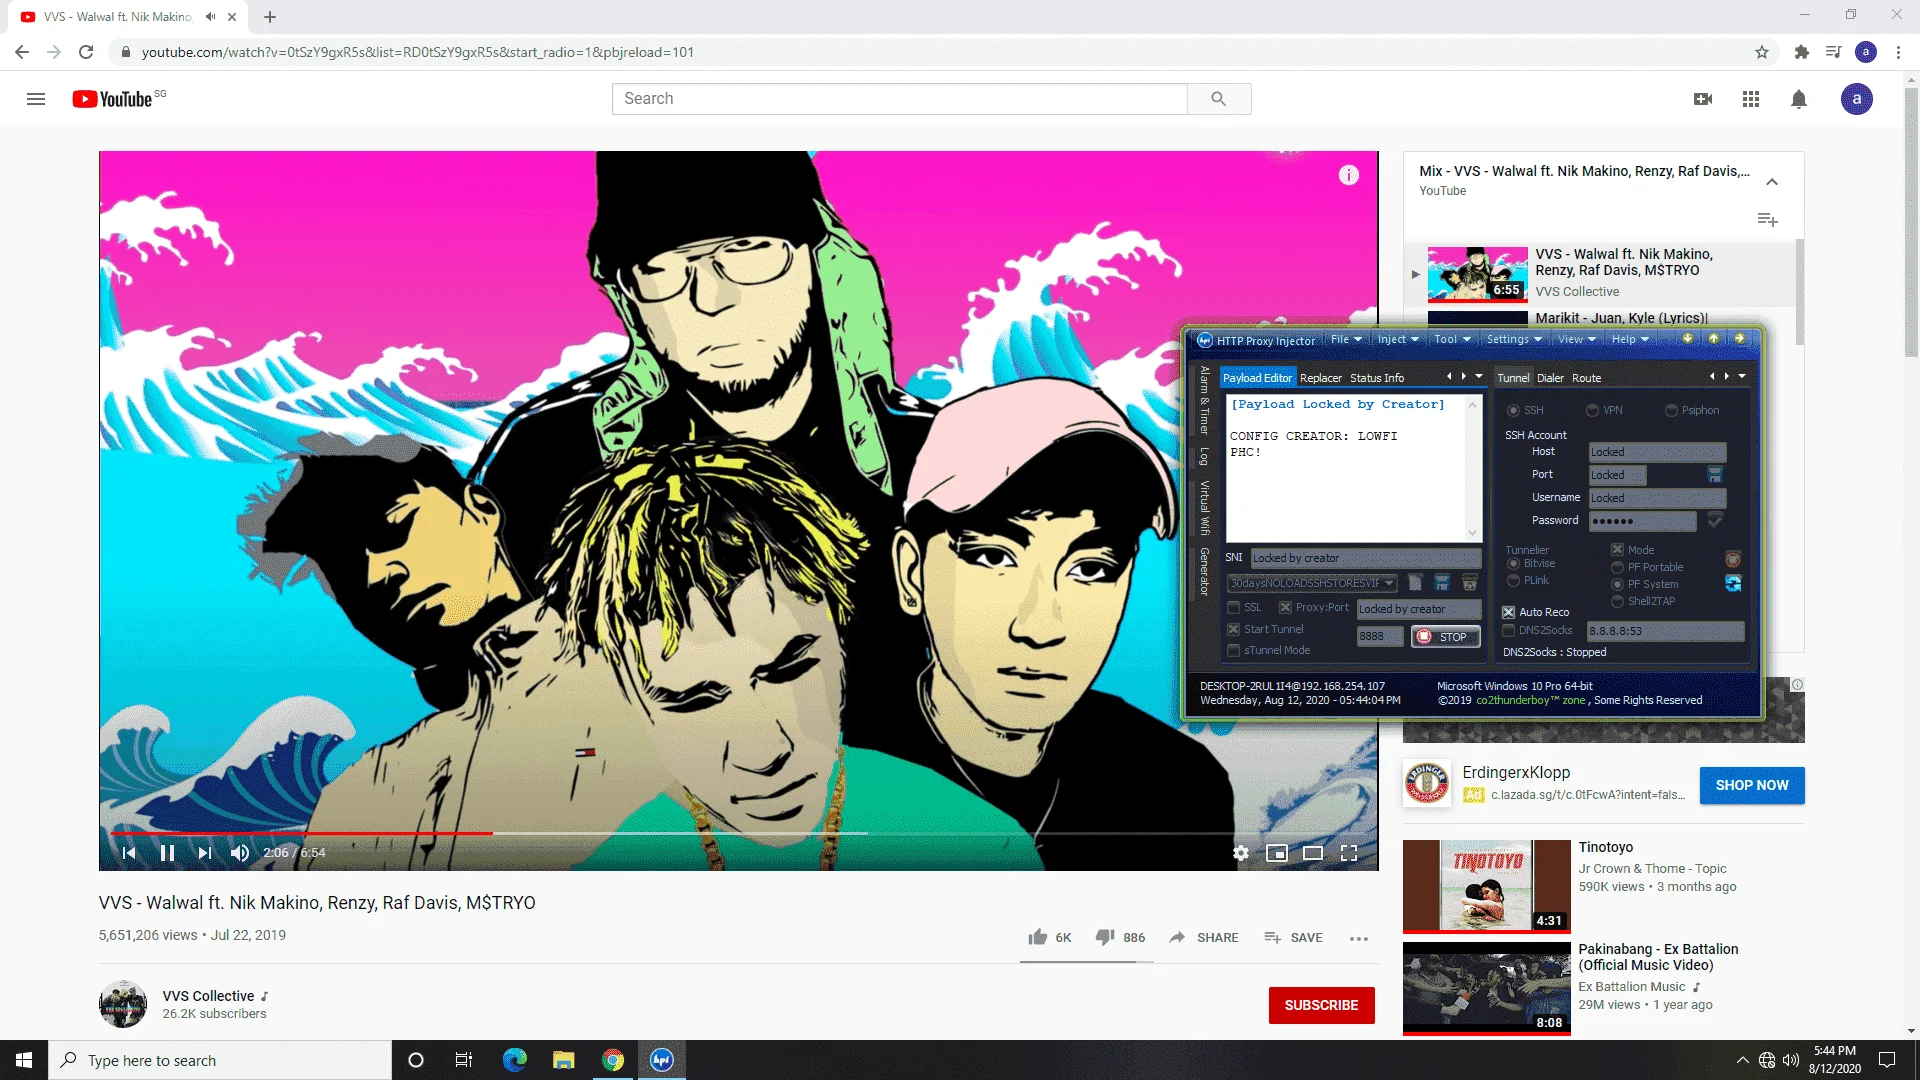Screen dimensions: 1920x1080
Task: Show video info card icon
Action: pyautogui.click(x=1349, y=176)
